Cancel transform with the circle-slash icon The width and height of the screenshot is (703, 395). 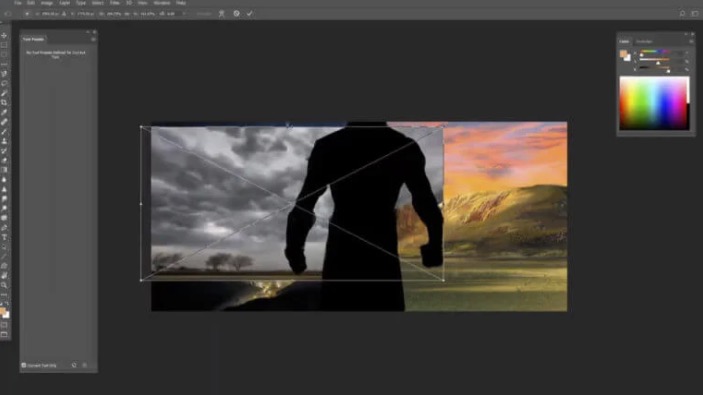236,13
